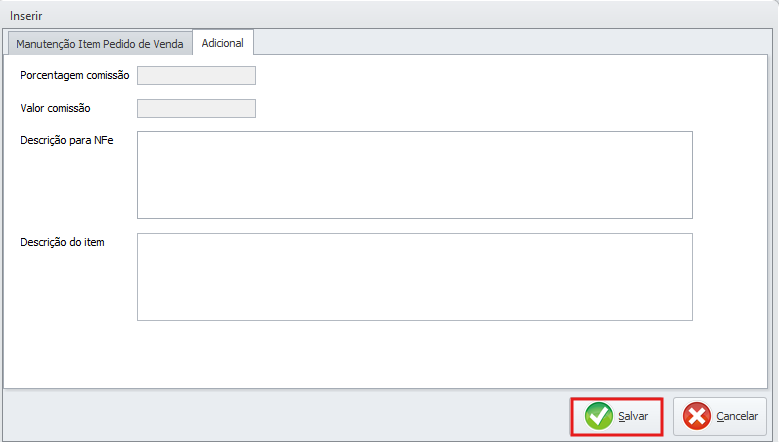The width and height of the screenshot is (779, 442).
Task: Click the underlined Salvar button text
Action: click(633, 415)
